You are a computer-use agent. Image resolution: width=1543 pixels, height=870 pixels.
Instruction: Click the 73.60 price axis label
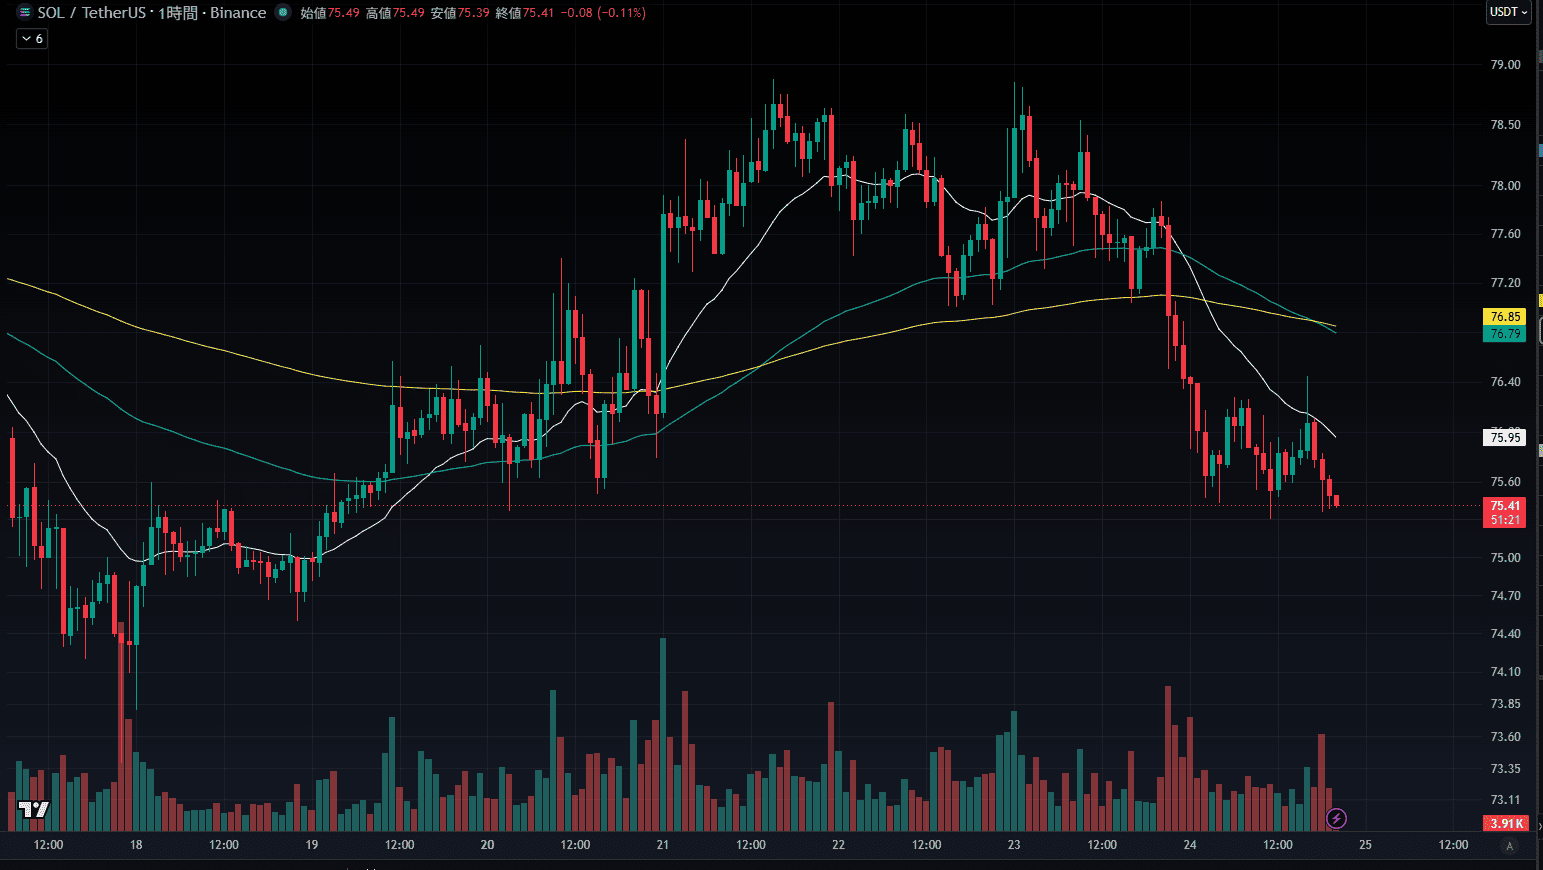click(x=1505, y=737)
